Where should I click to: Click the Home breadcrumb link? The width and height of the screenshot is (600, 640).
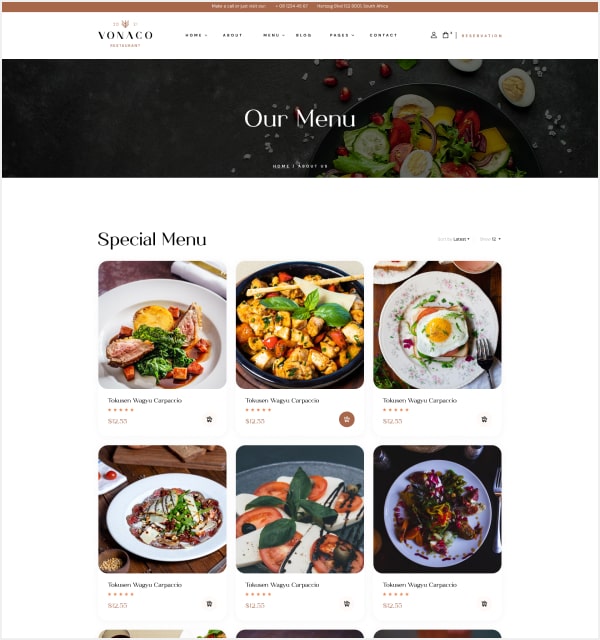[281, 167]
